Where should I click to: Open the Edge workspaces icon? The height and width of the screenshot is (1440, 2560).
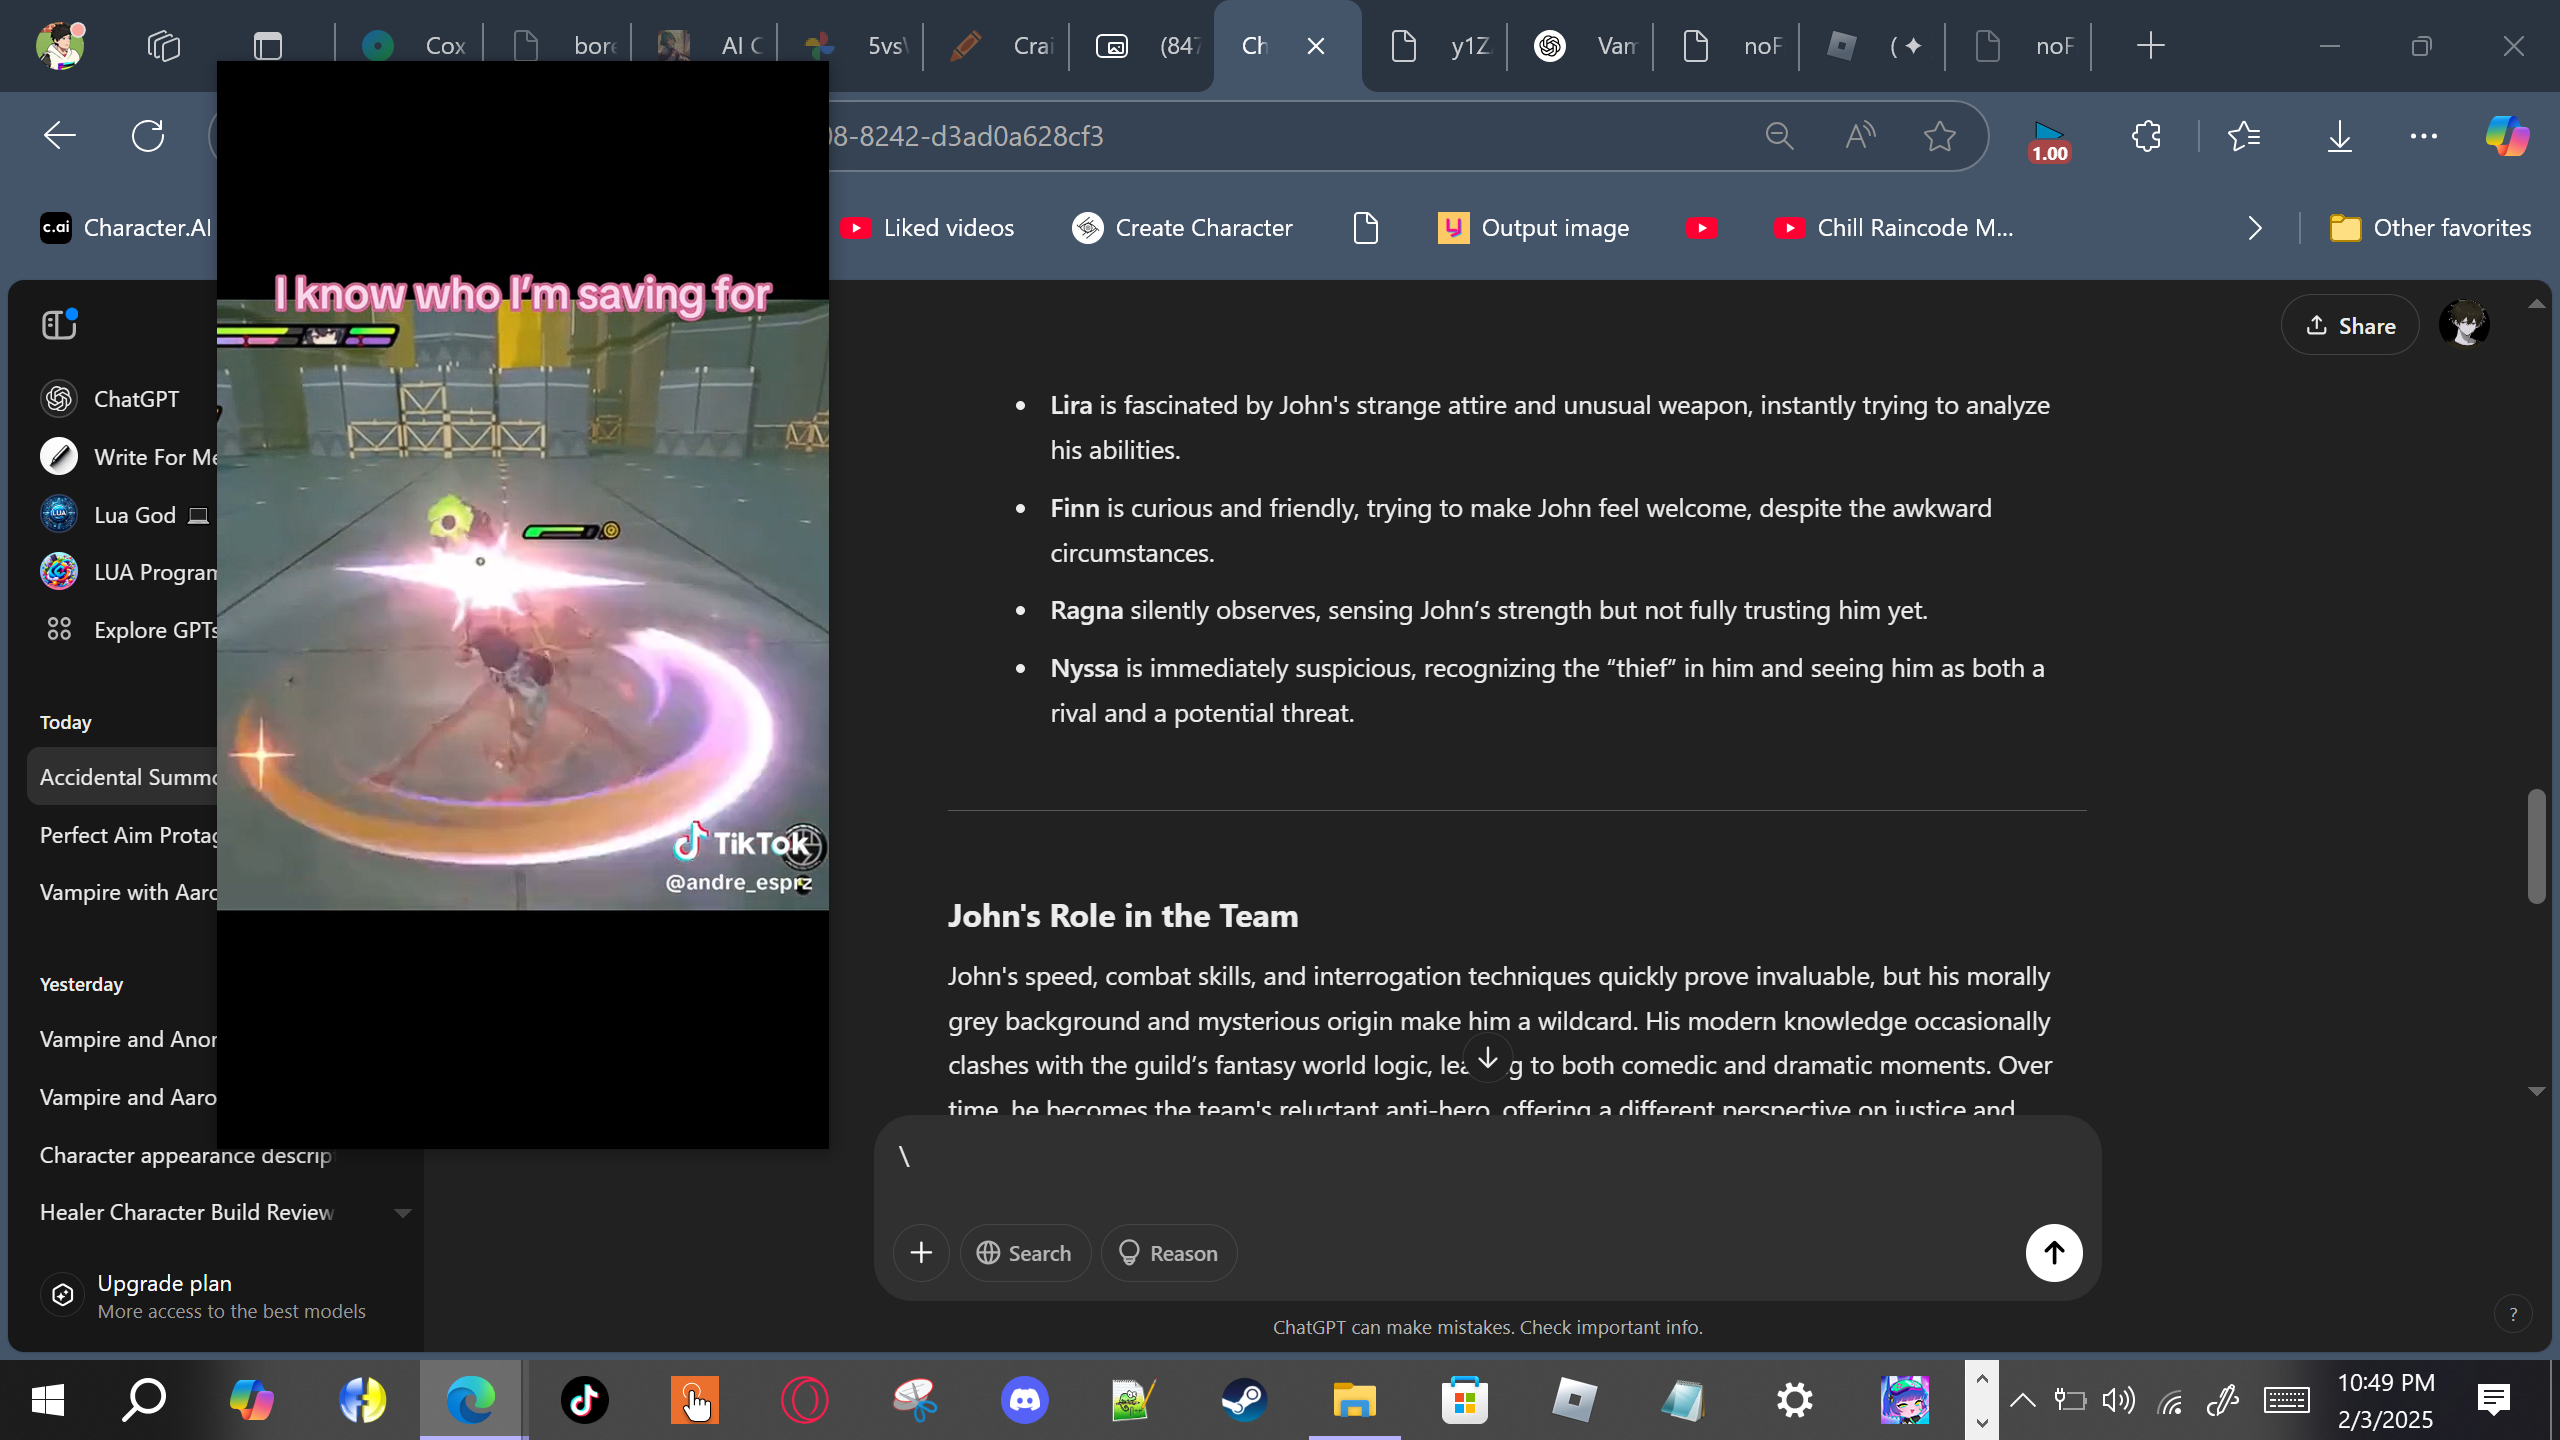[163, 46]
